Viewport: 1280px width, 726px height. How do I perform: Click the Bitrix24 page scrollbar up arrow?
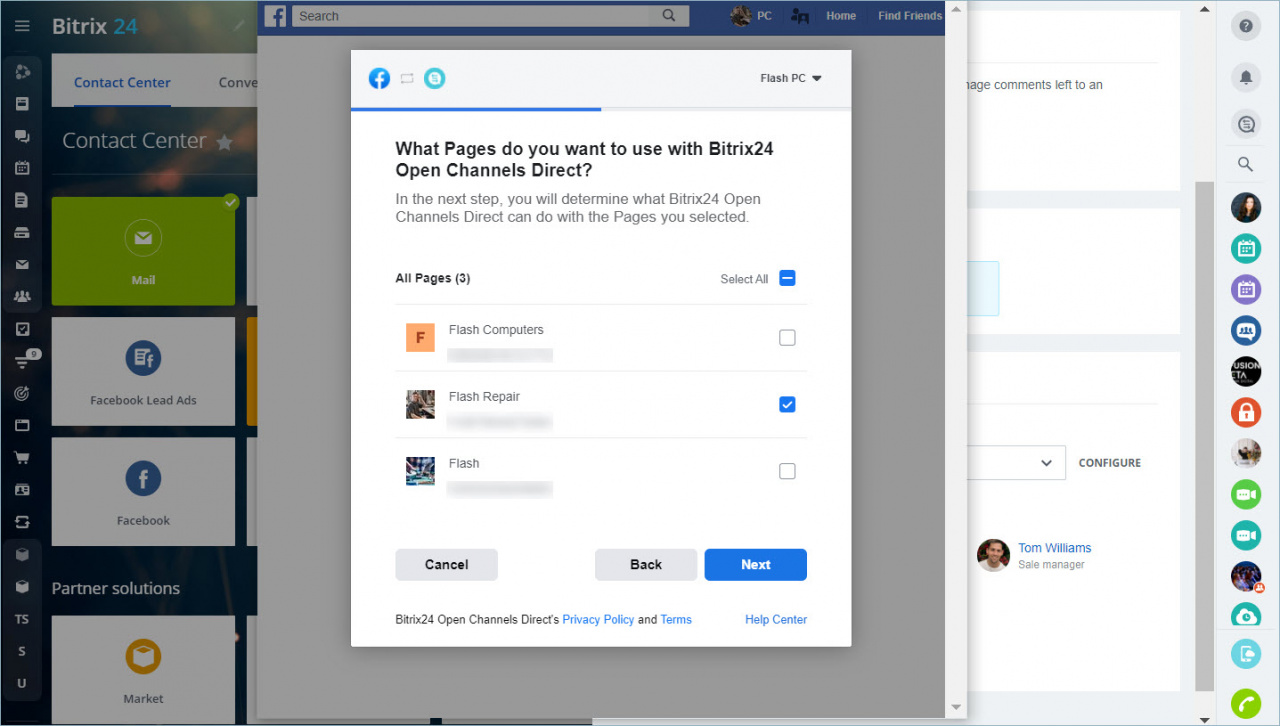[1205, 10]
